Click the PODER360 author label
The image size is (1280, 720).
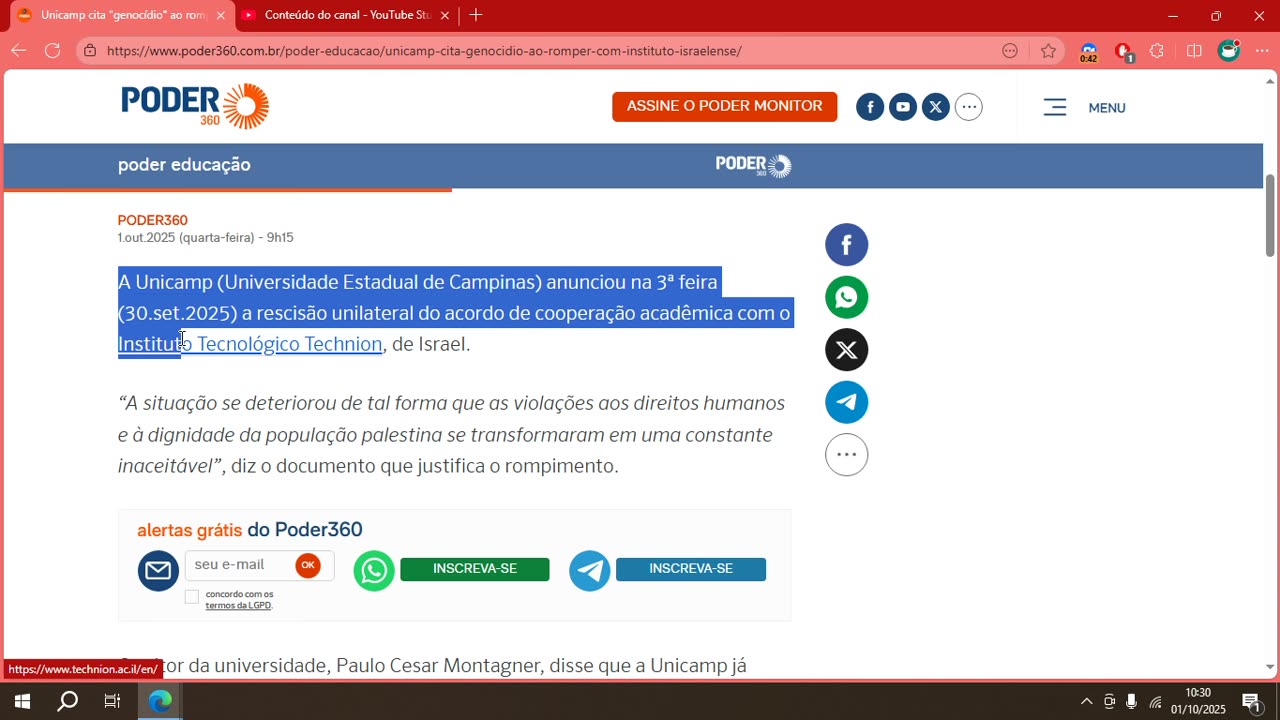(x=153, y=220)
